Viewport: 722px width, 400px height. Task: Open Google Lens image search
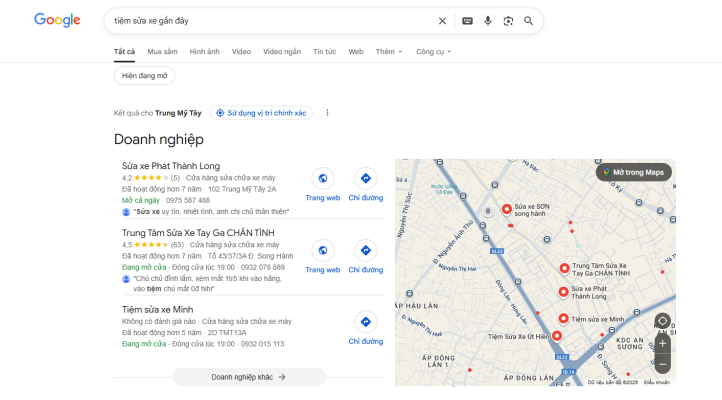tap(508, 20)
